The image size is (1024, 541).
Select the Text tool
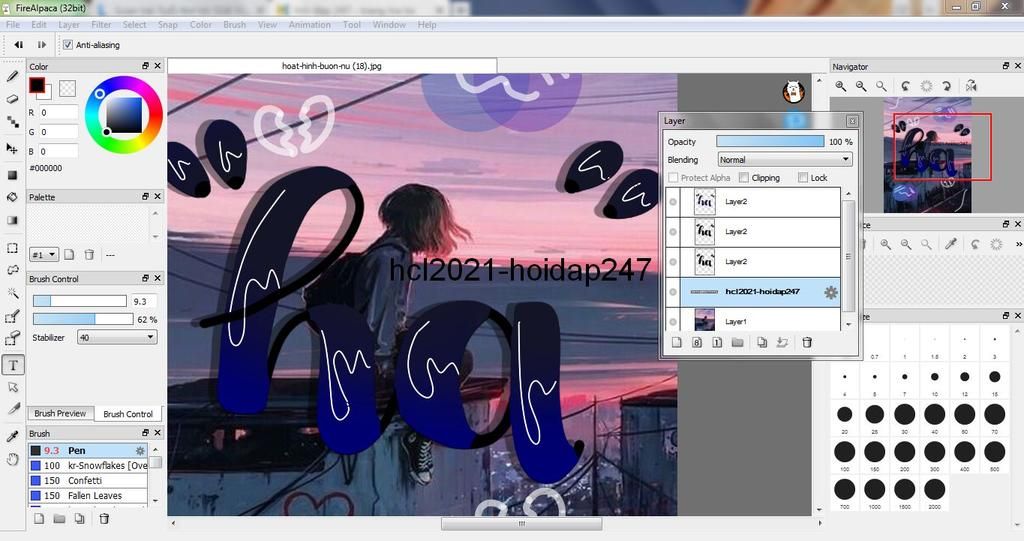[x=13, y=365]
